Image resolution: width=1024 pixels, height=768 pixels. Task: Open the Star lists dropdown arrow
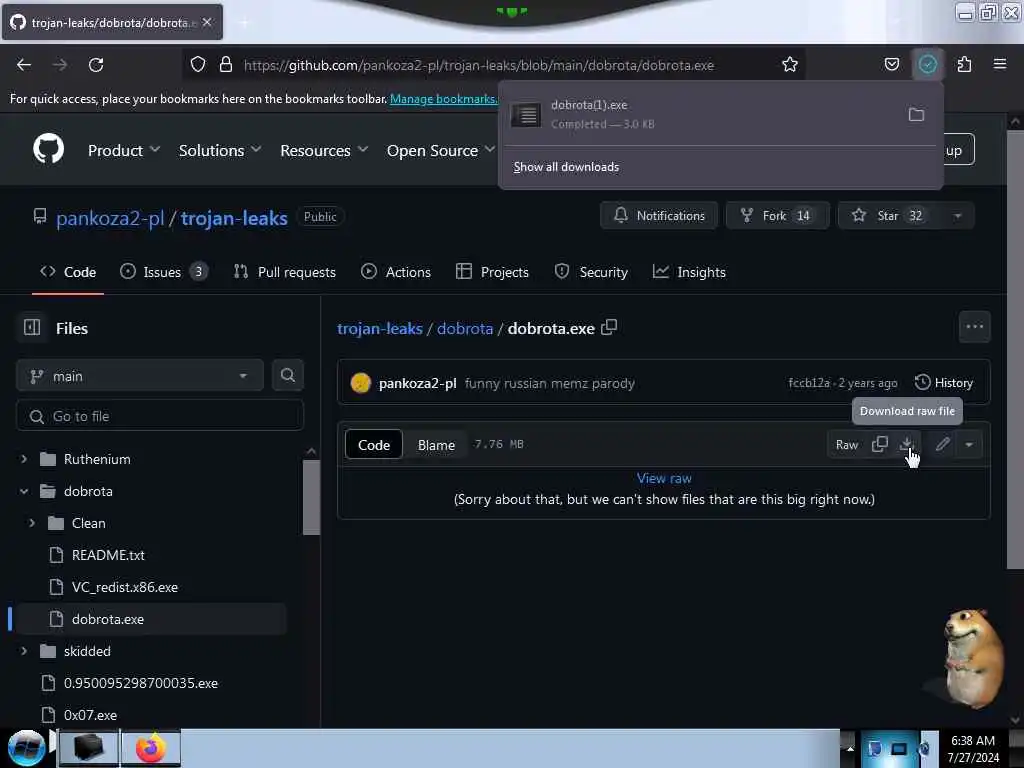coord(957,216)
